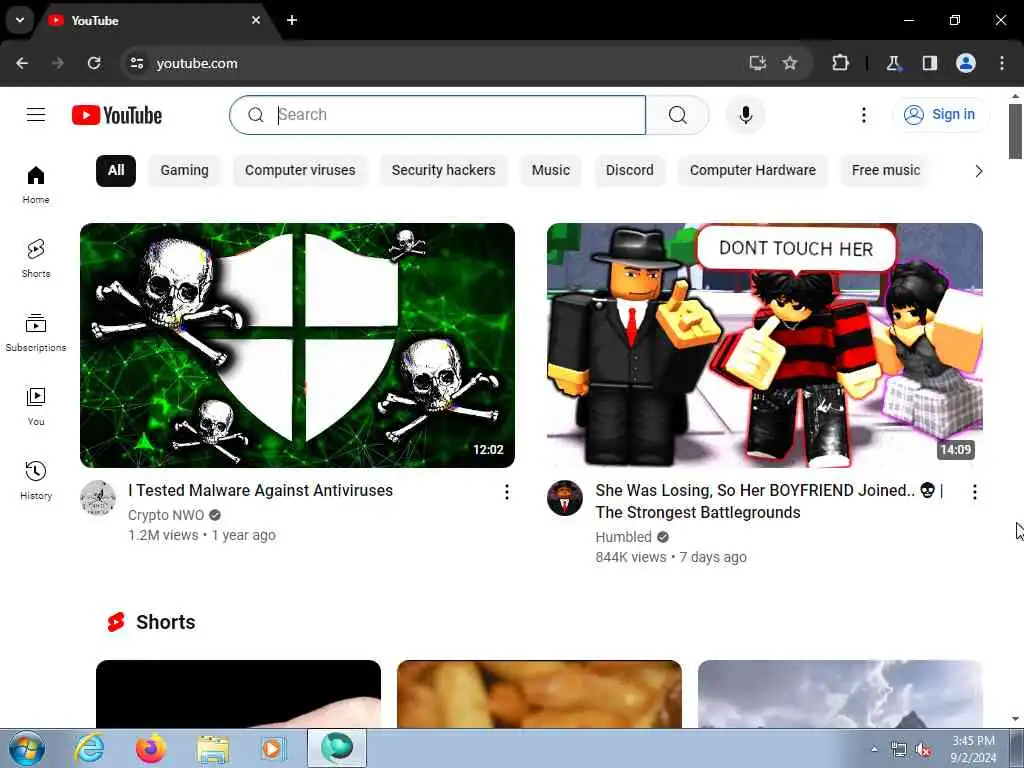Click install app icon in address bar
Image resolution: width=1024 pixels, height=768 pixels.
click(758, 63)
